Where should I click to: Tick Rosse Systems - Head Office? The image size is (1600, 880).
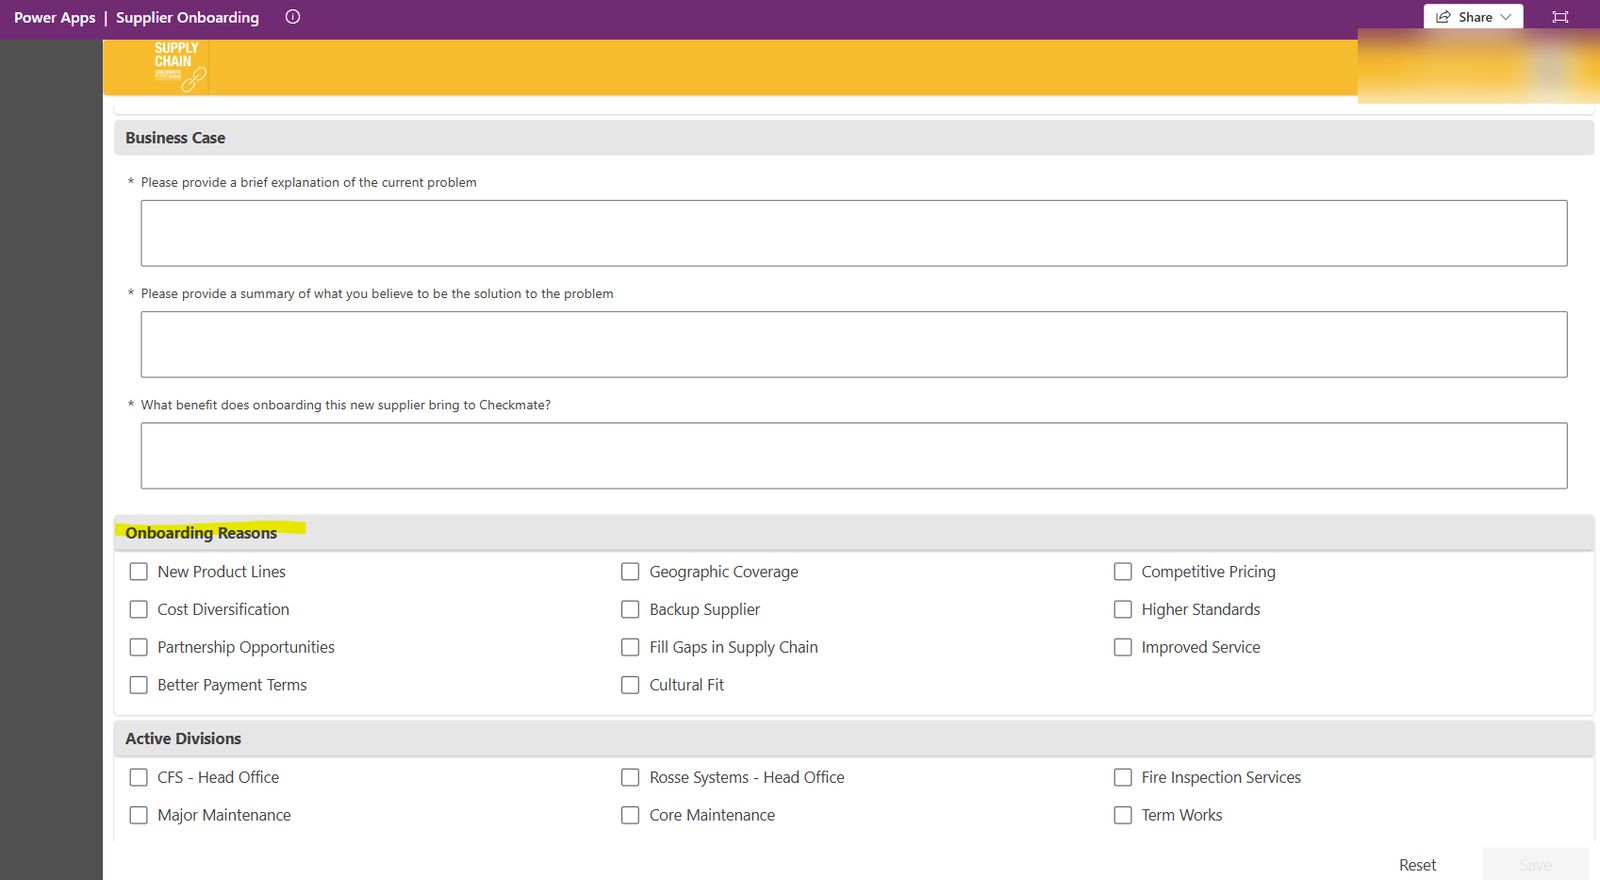coord(630,777)
